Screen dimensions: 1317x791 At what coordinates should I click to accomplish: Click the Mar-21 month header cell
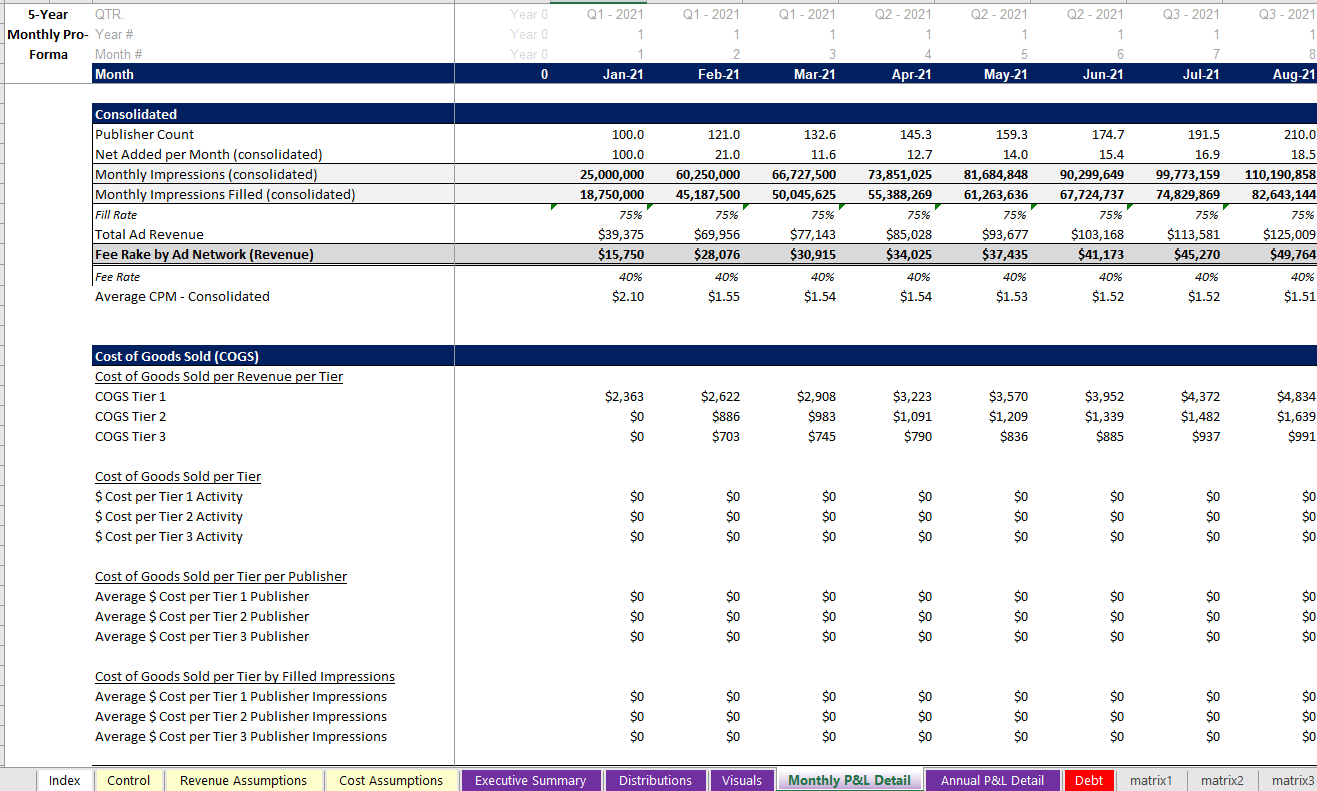[x=790, y=74]
